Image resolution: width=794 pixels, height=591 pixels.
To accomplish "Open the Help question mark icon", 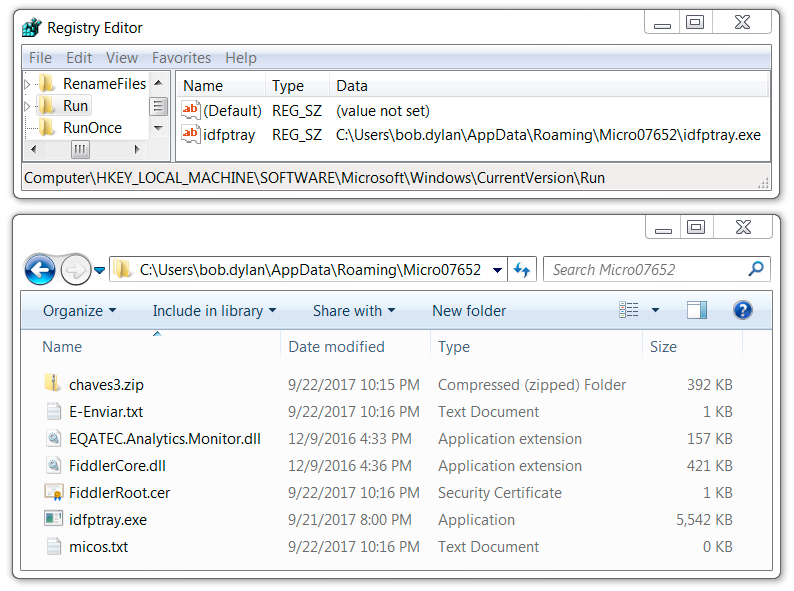I will click(x=742, y=310).
